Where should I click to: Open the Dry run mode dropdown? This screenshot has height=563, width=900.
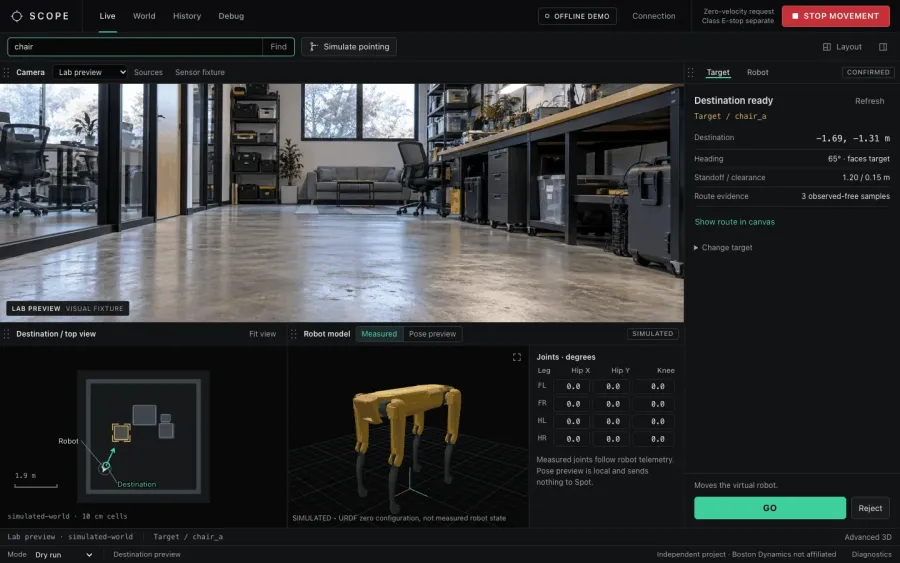(x=63, y=555)
